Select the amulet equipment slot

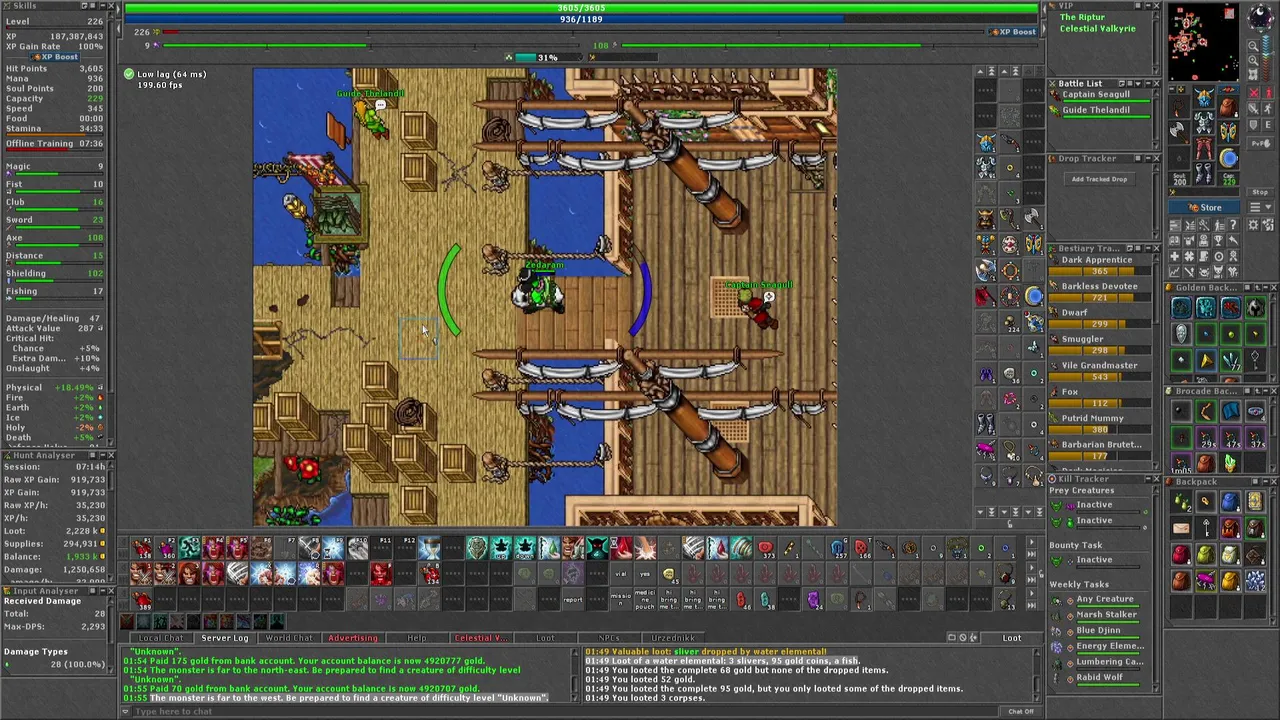[x=1179, y=107]
